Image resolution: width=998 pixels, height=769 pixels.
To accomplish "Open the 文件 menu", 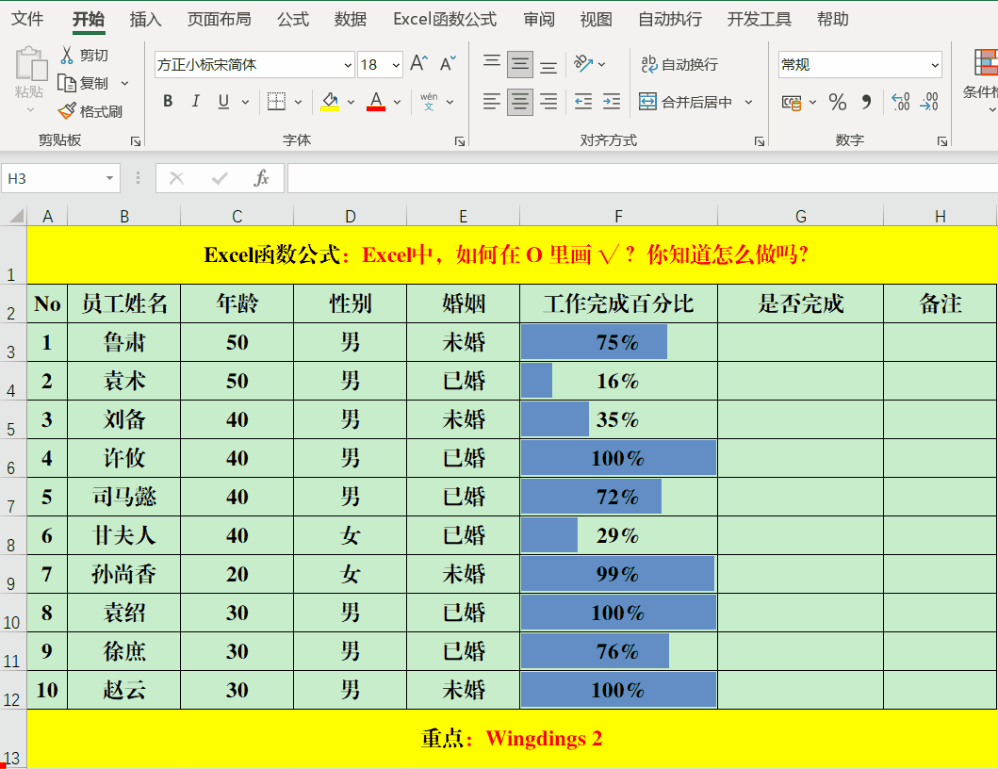I will pyautogui.click(x=27, y=19).
